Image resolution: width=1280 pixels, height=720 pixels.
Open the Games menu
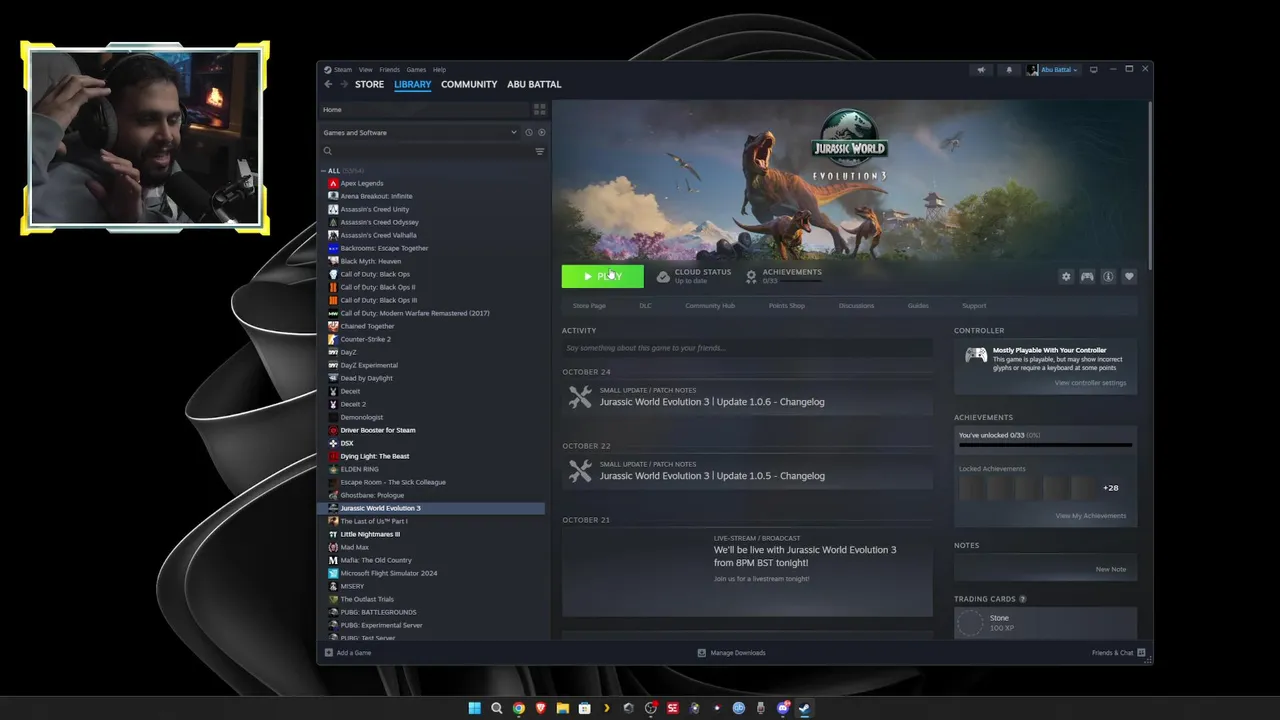416,70
